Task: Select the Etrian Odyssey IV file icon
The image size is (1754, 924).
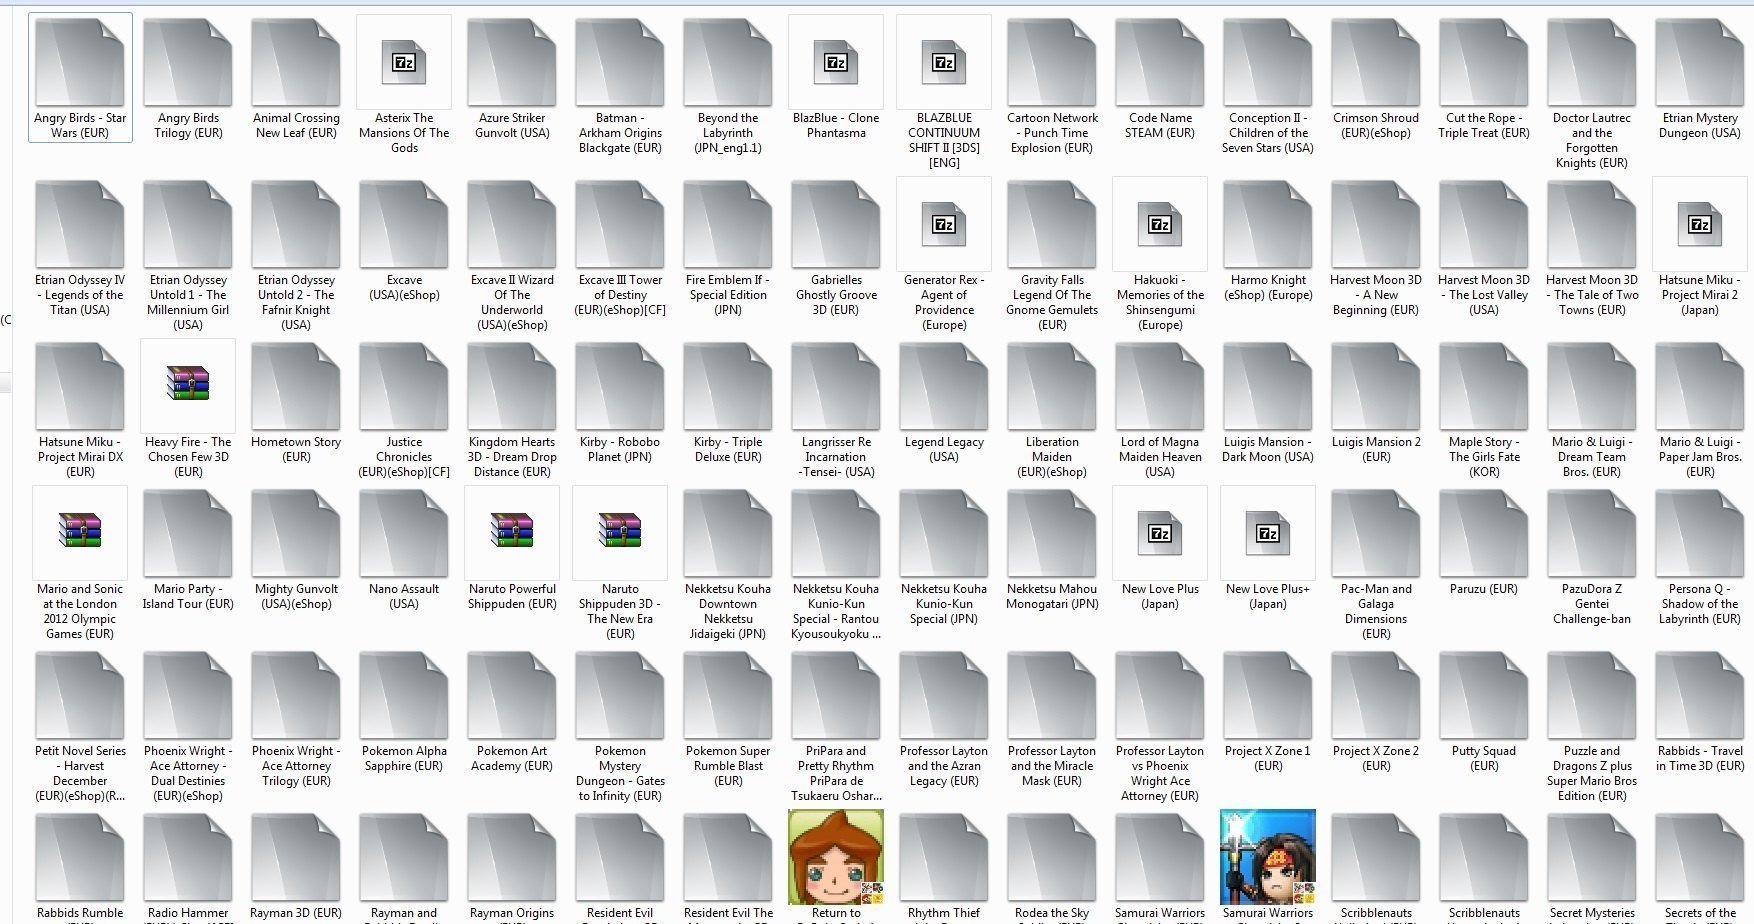Action: pos(80,224)
